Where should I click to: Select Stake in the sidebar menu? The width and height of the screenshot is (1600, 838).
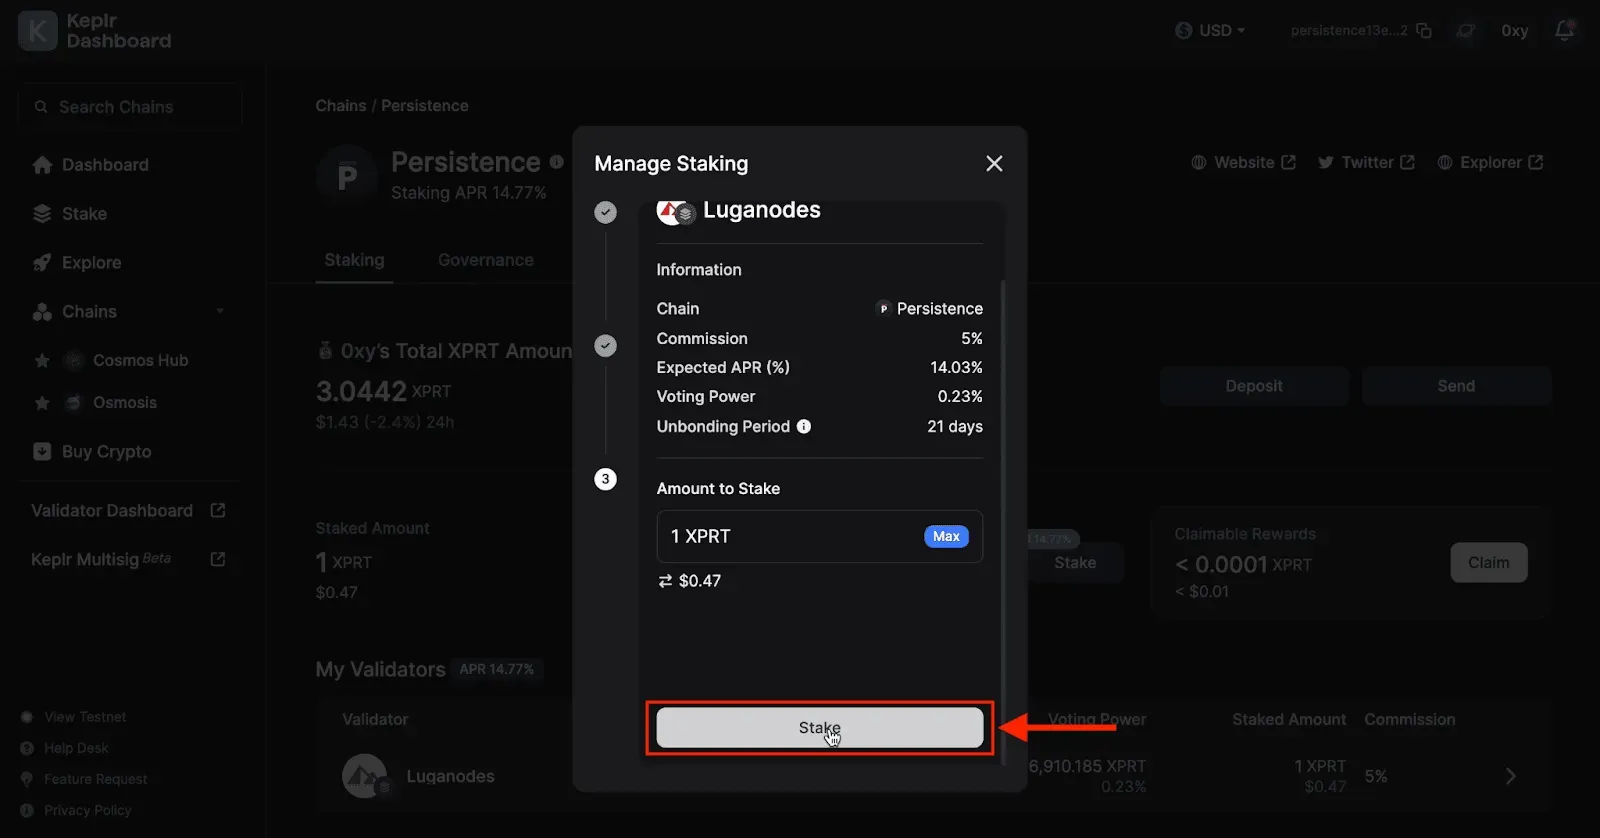(84, 214)
